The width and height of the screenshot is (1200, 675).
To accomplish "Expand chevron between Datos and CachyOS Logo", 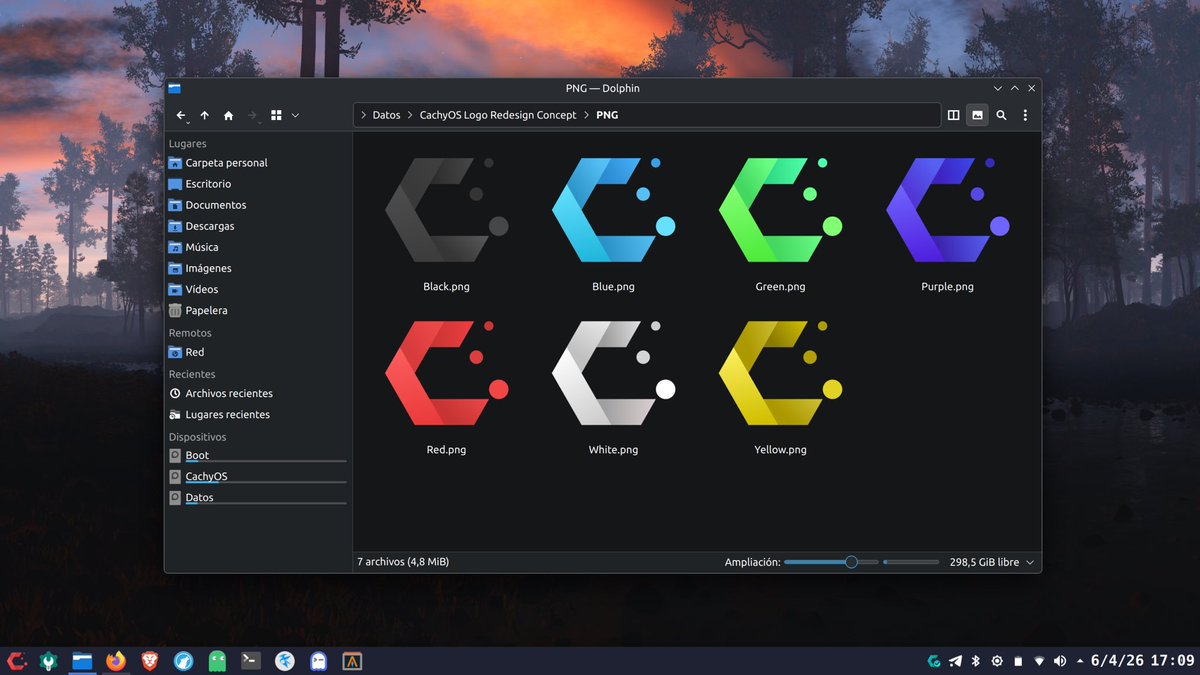I will pyautogui.click(x=410, y=115).
